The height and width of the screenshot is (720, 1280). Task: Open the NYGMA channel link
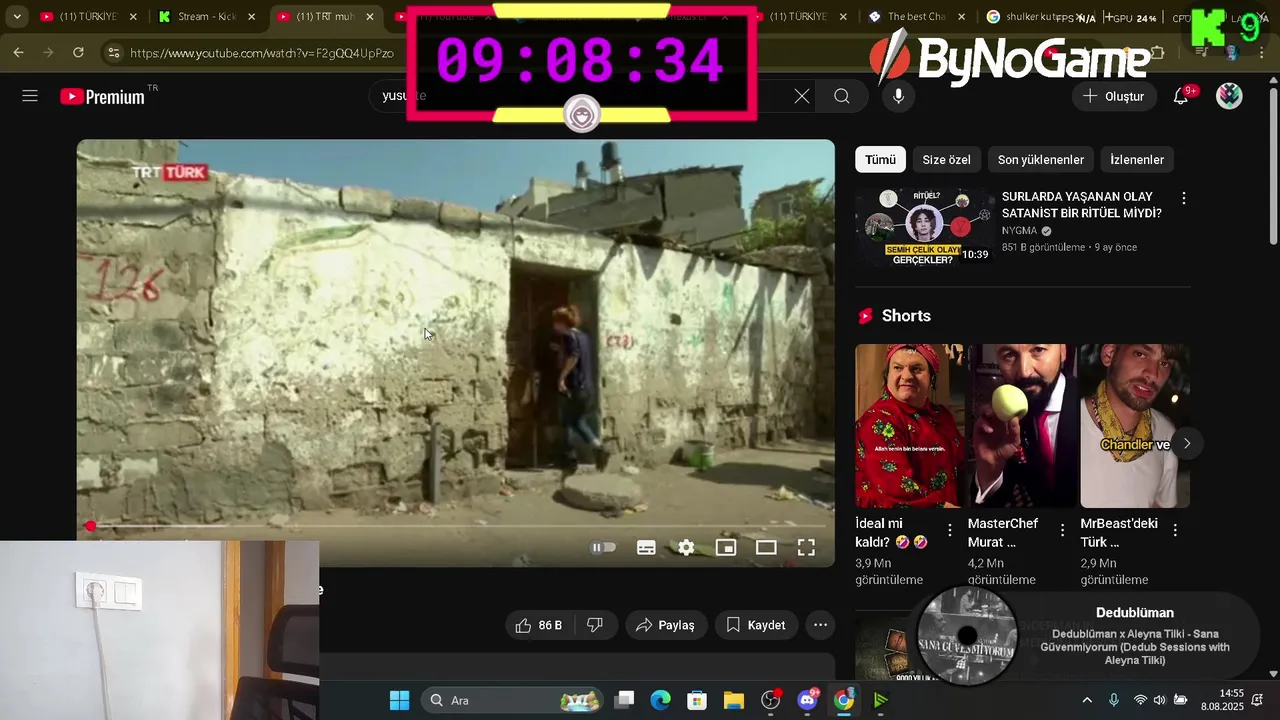click(x=1019, y=230)
